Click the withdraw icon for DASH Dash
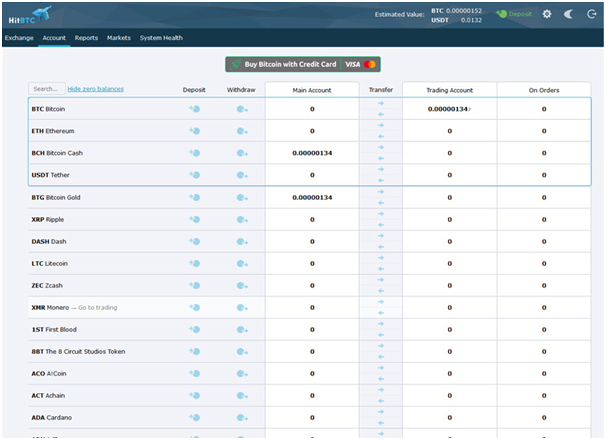The height and width of the screenshot is (440, 606). (x=242, y=242)
